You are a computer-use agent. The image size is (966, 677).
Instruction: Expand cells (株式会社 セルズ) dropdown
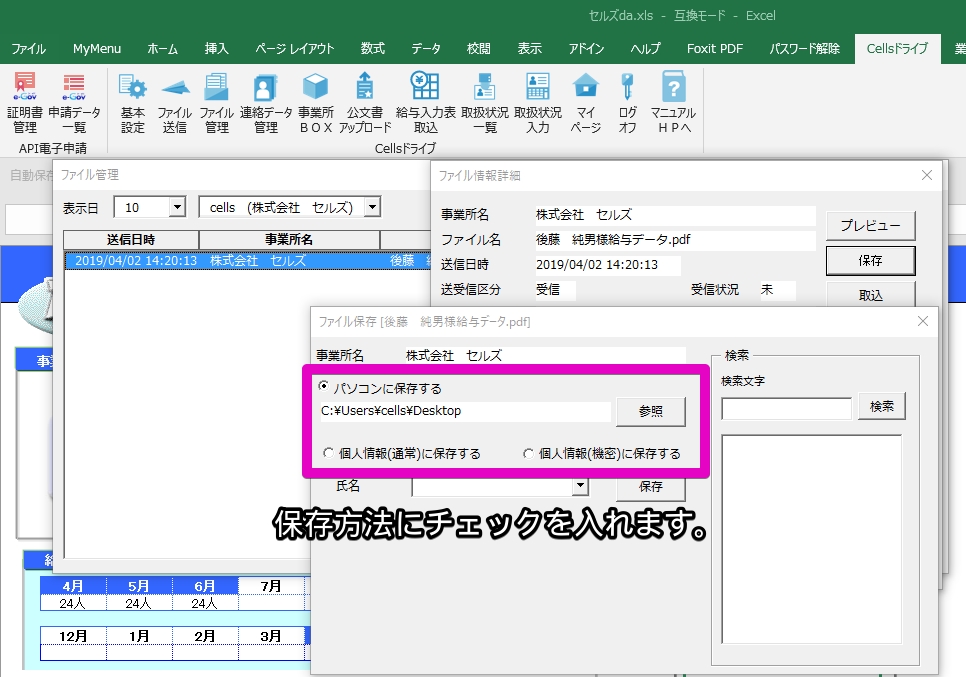point(372,207)
